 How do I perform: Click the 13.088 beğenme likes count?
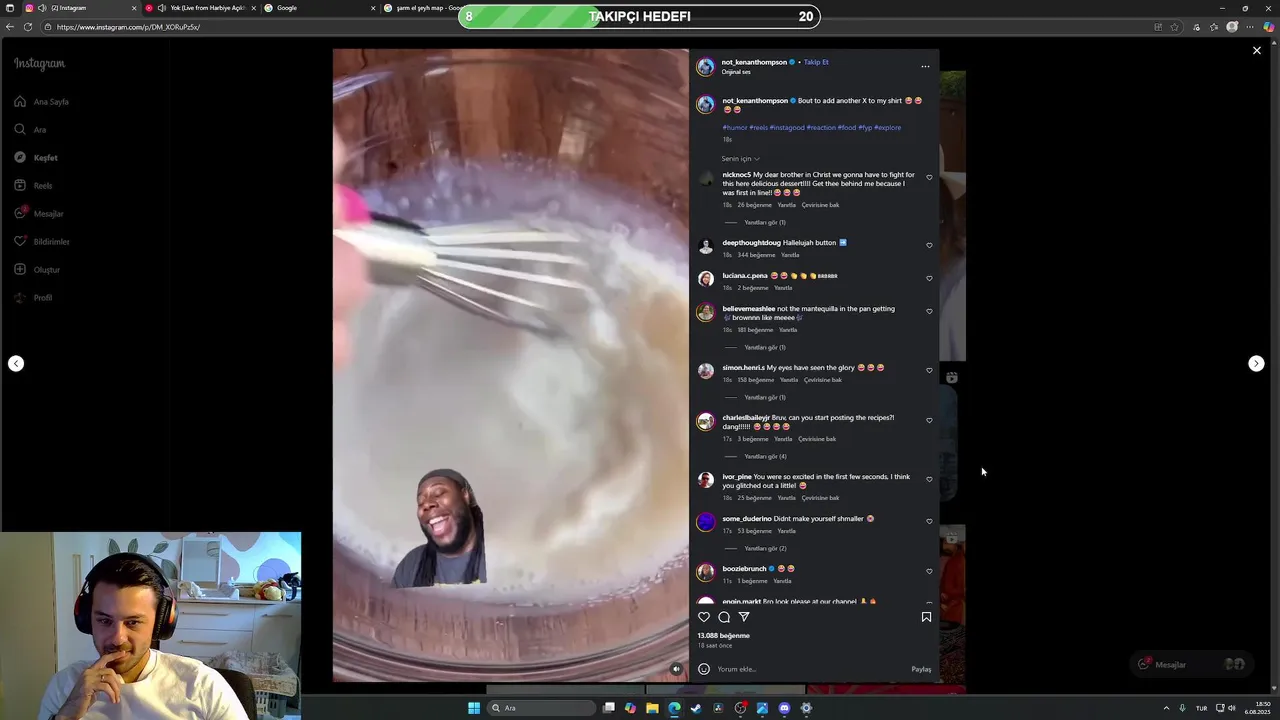(x=723, y=636)
